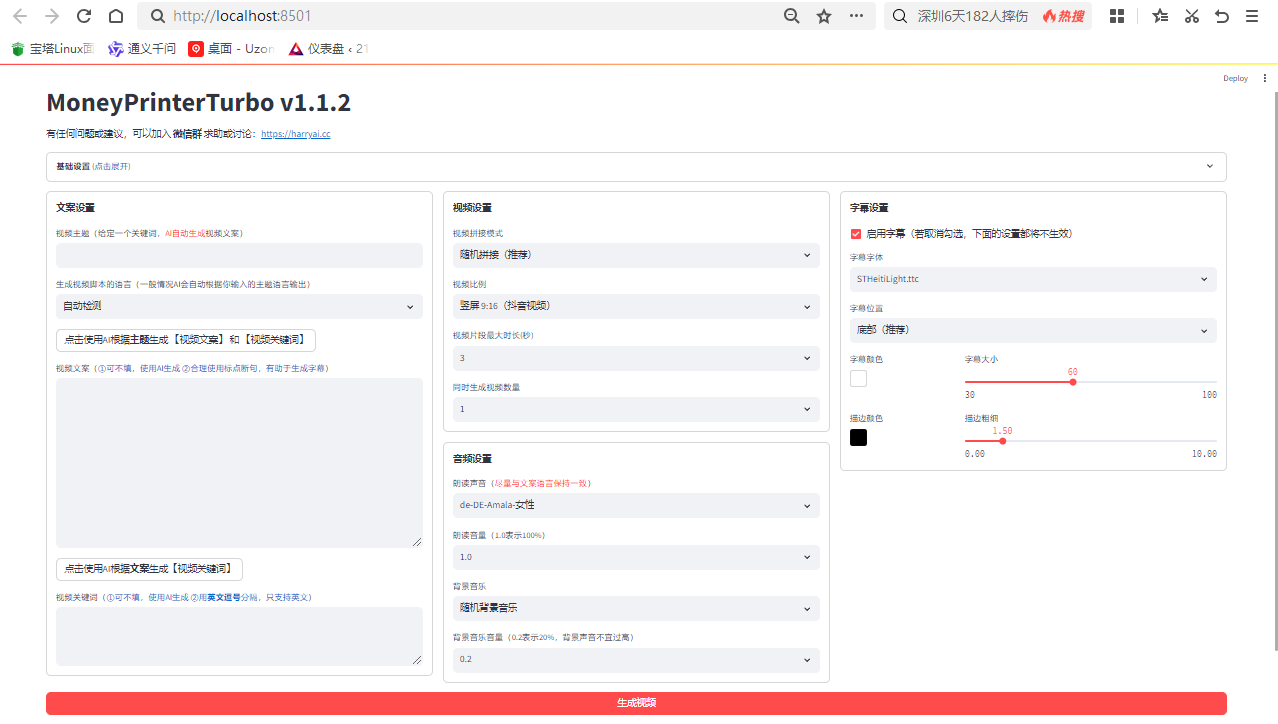The image size is (1278, 724).
Task: Open the 宝塔Linux bookmark
Action: [53, 48]
